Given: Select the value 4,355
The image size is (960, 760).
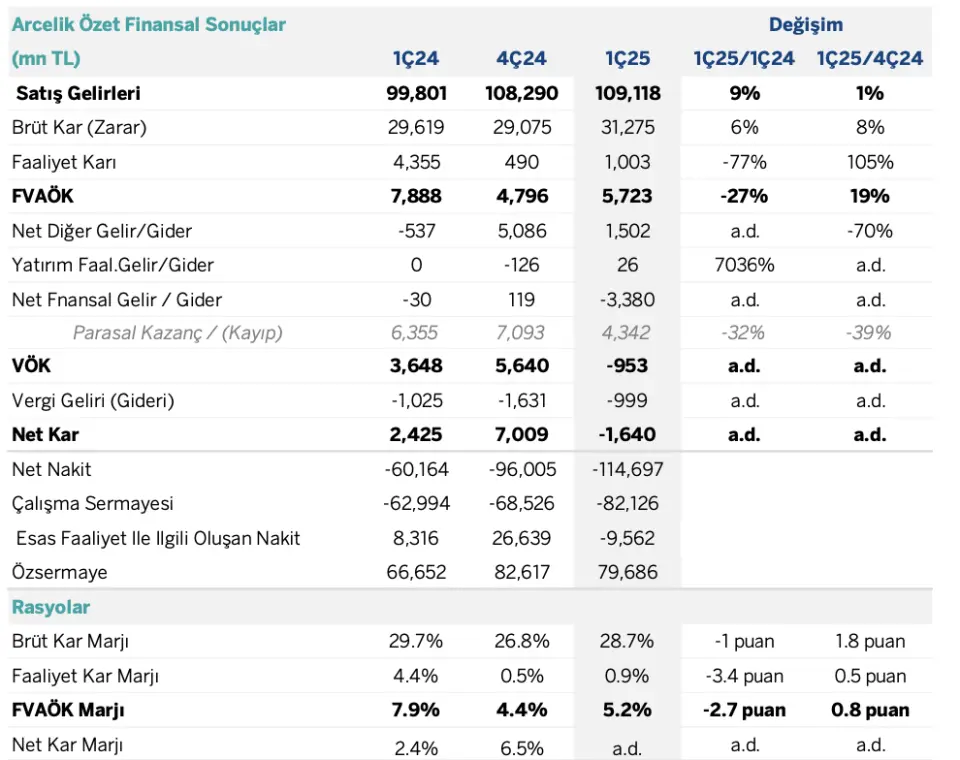Looking at the screenshot, I should [416, 162].
